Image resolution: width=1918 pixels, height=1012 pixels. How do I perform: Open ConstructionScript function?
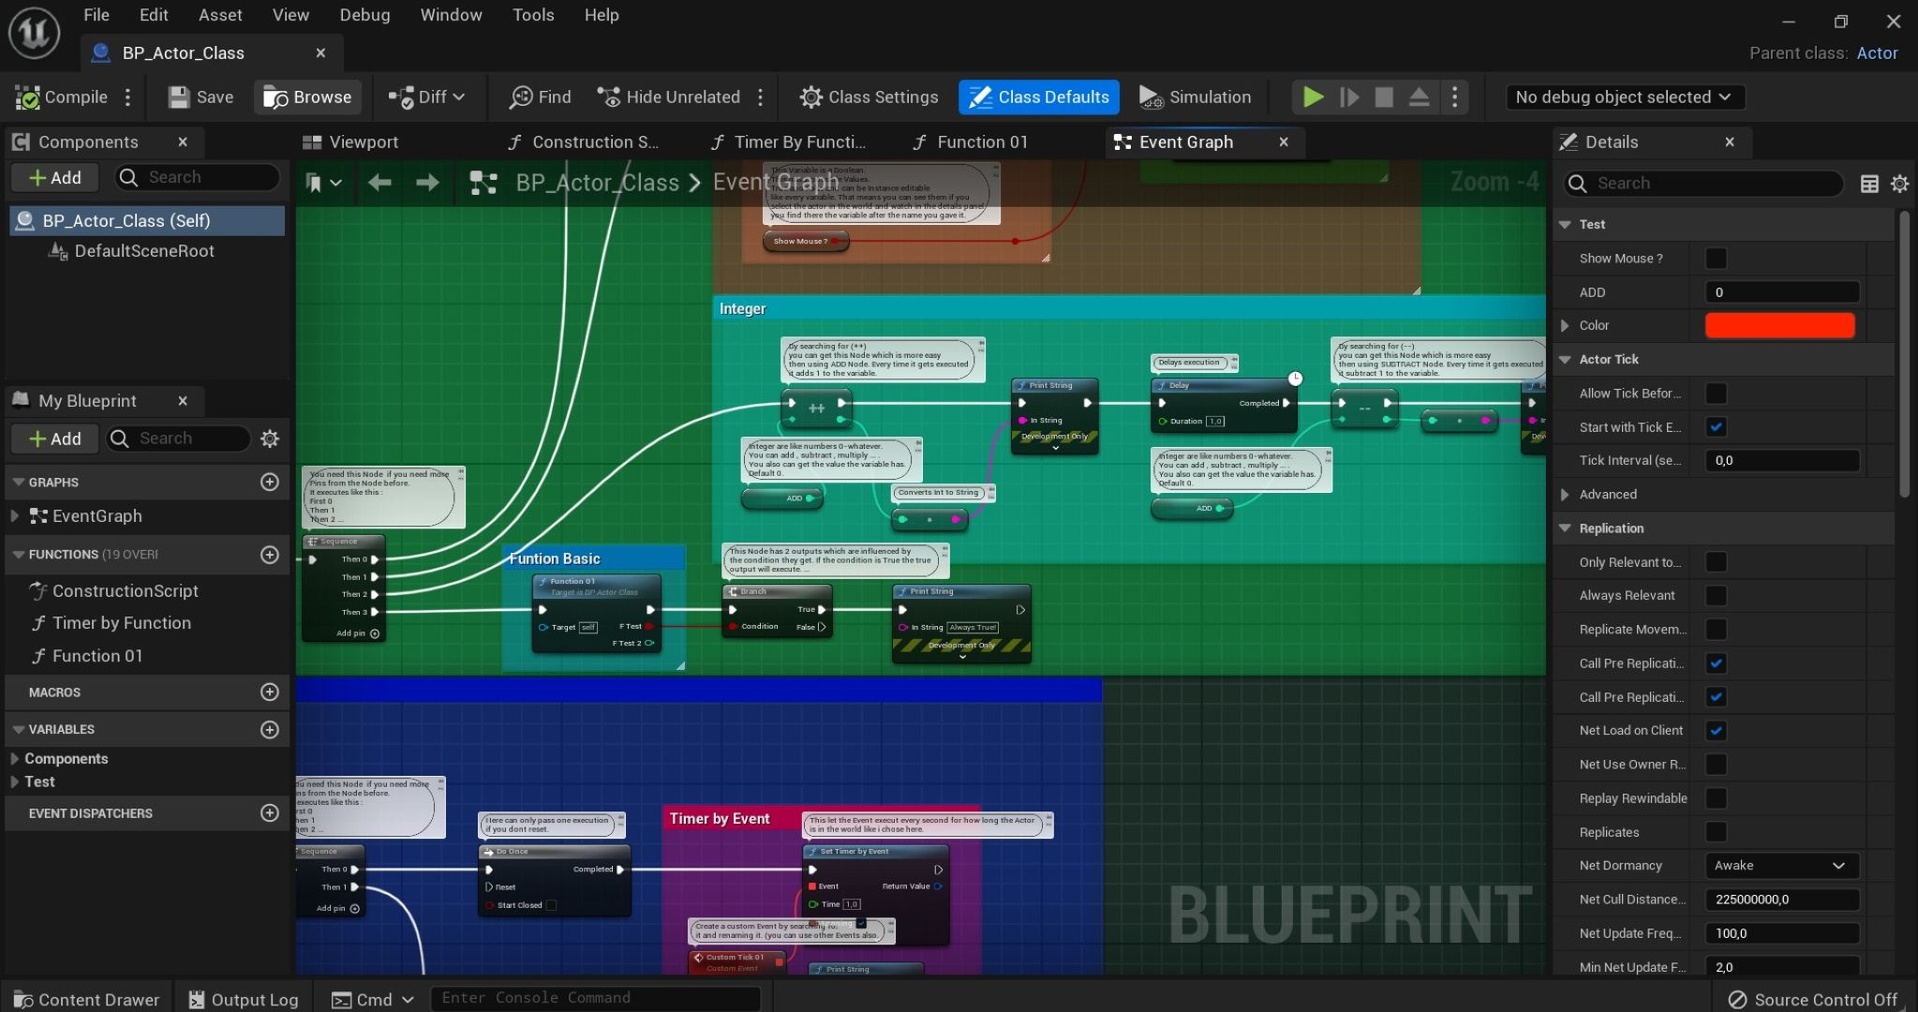click(x=125, y=591)
